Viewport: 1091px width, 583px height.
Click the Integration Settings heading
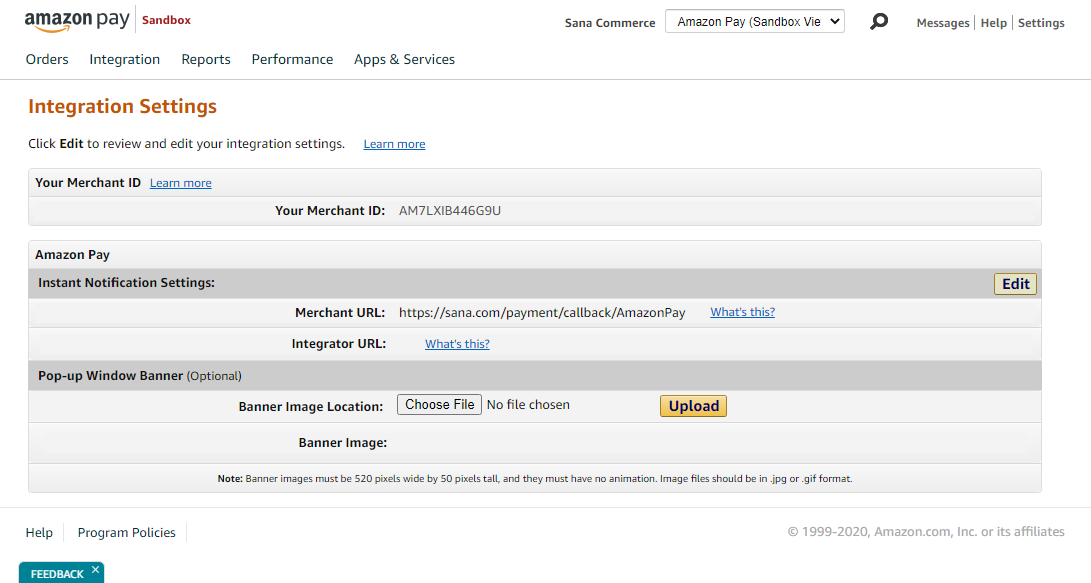point(122,106)
